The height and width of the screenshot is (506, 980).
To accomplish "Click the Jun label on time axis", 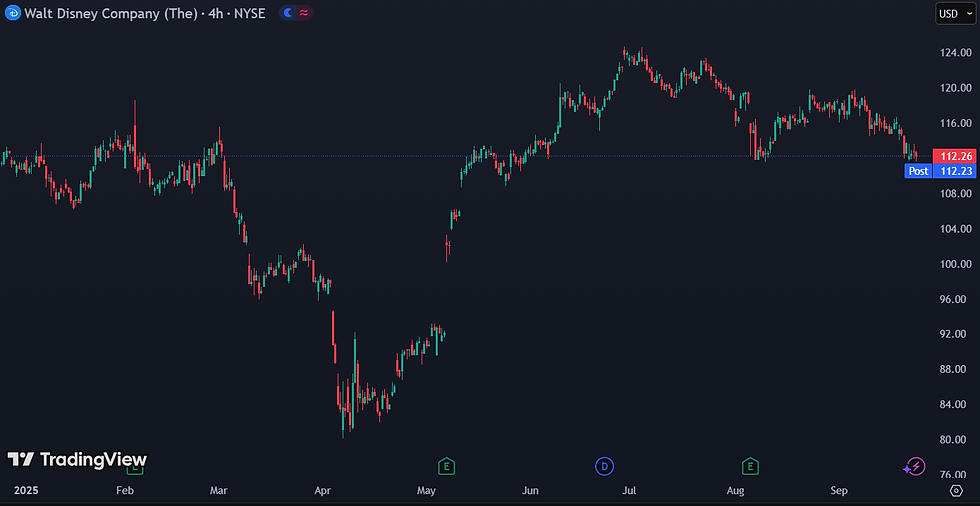I will (530, 491).
